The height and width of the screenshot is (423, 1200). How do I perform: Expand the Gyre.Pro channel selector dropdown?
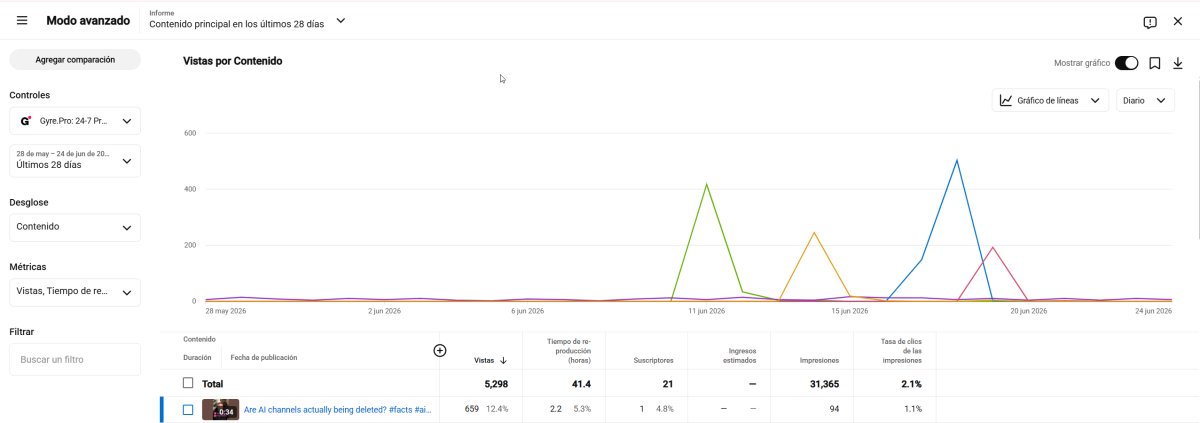click(75, 121)
